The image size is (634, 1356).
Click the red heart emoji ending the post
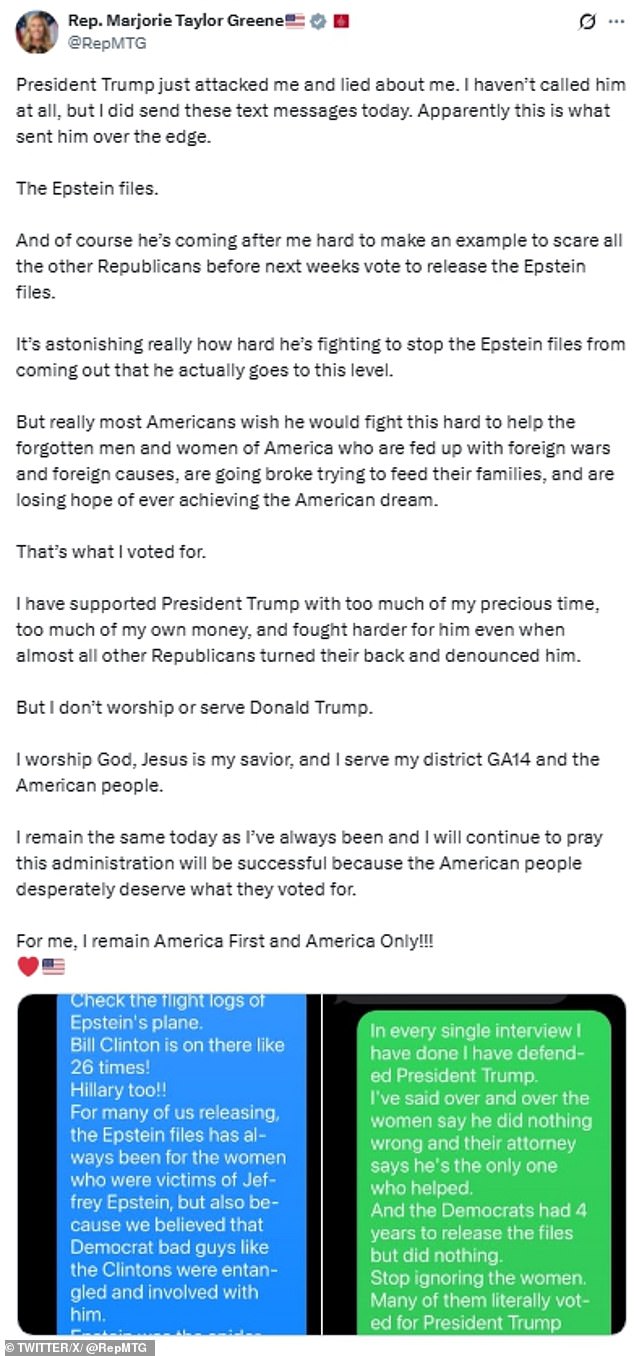[x=27, y=966]
